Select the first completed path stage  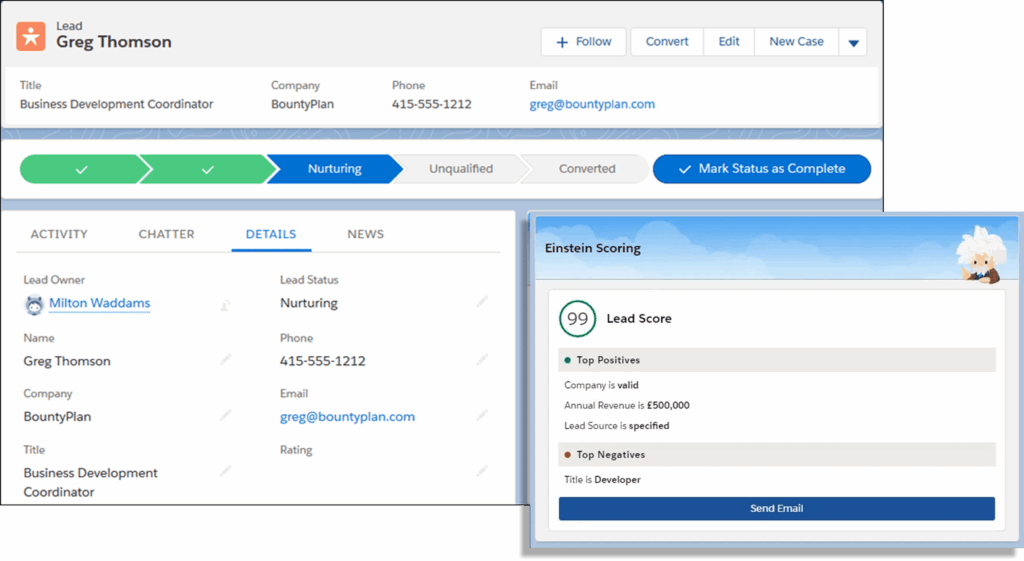81,169
